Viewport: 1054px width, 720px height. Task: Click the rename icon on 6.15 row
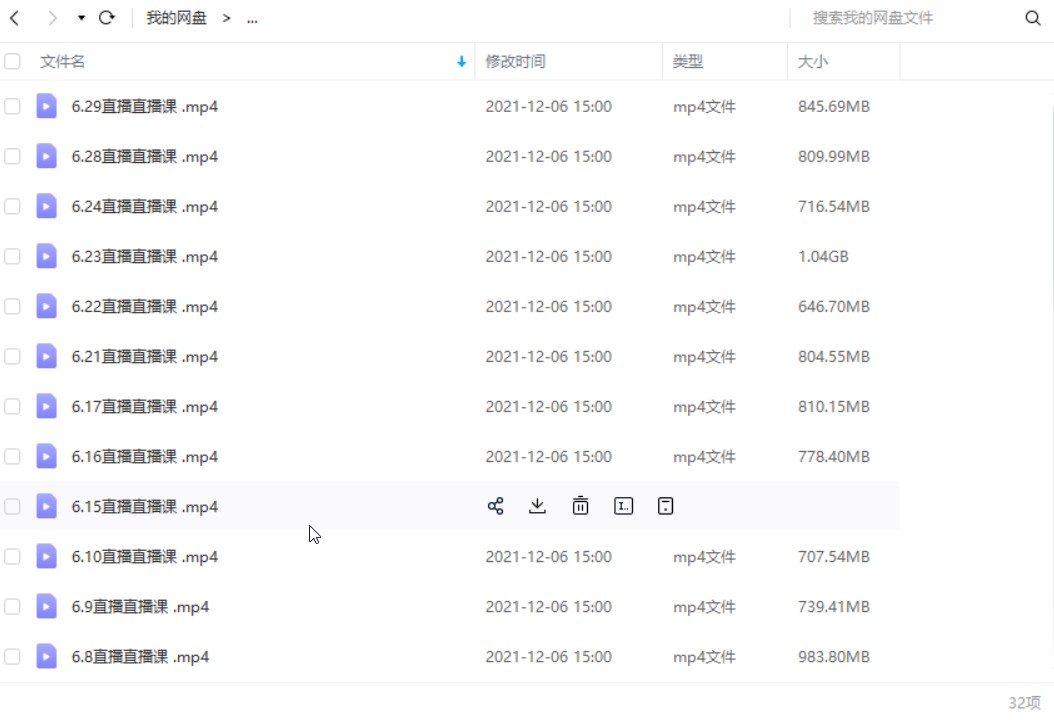coord(624,506)
